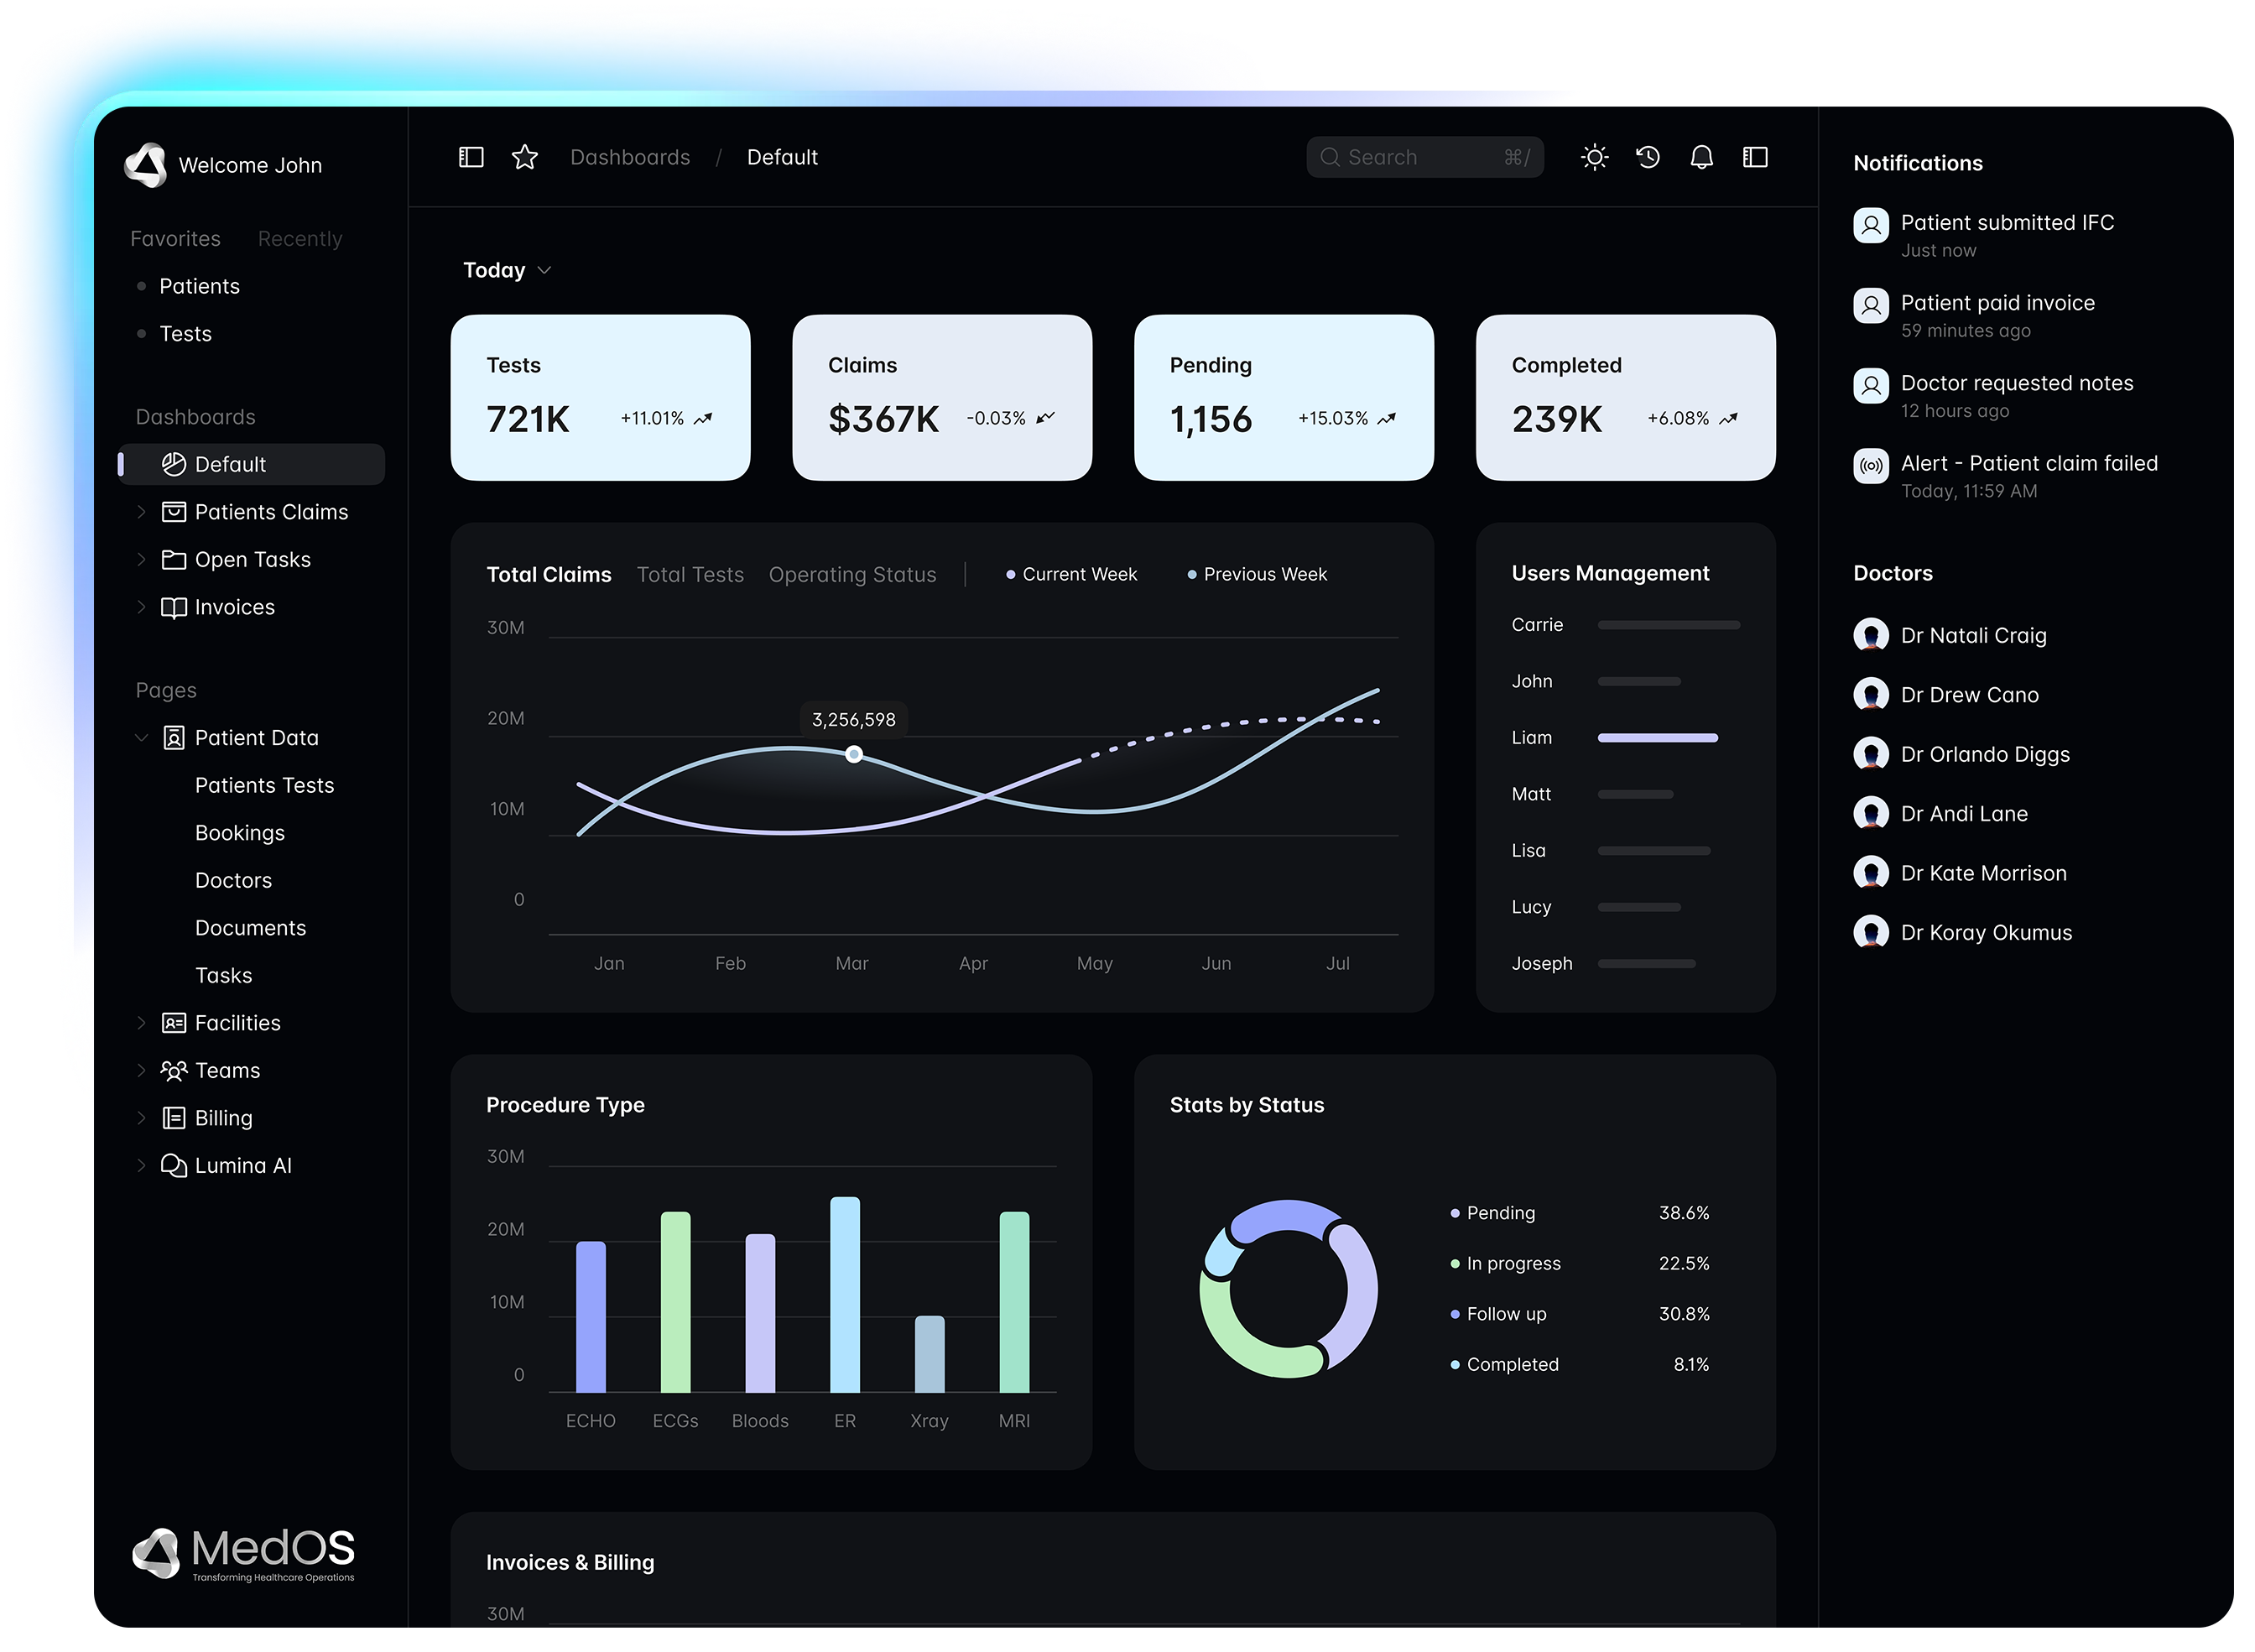The height and width of the screenshot is (1652, 2255).
Task: Click the search magnifier icon
Action: point(1329,157)
